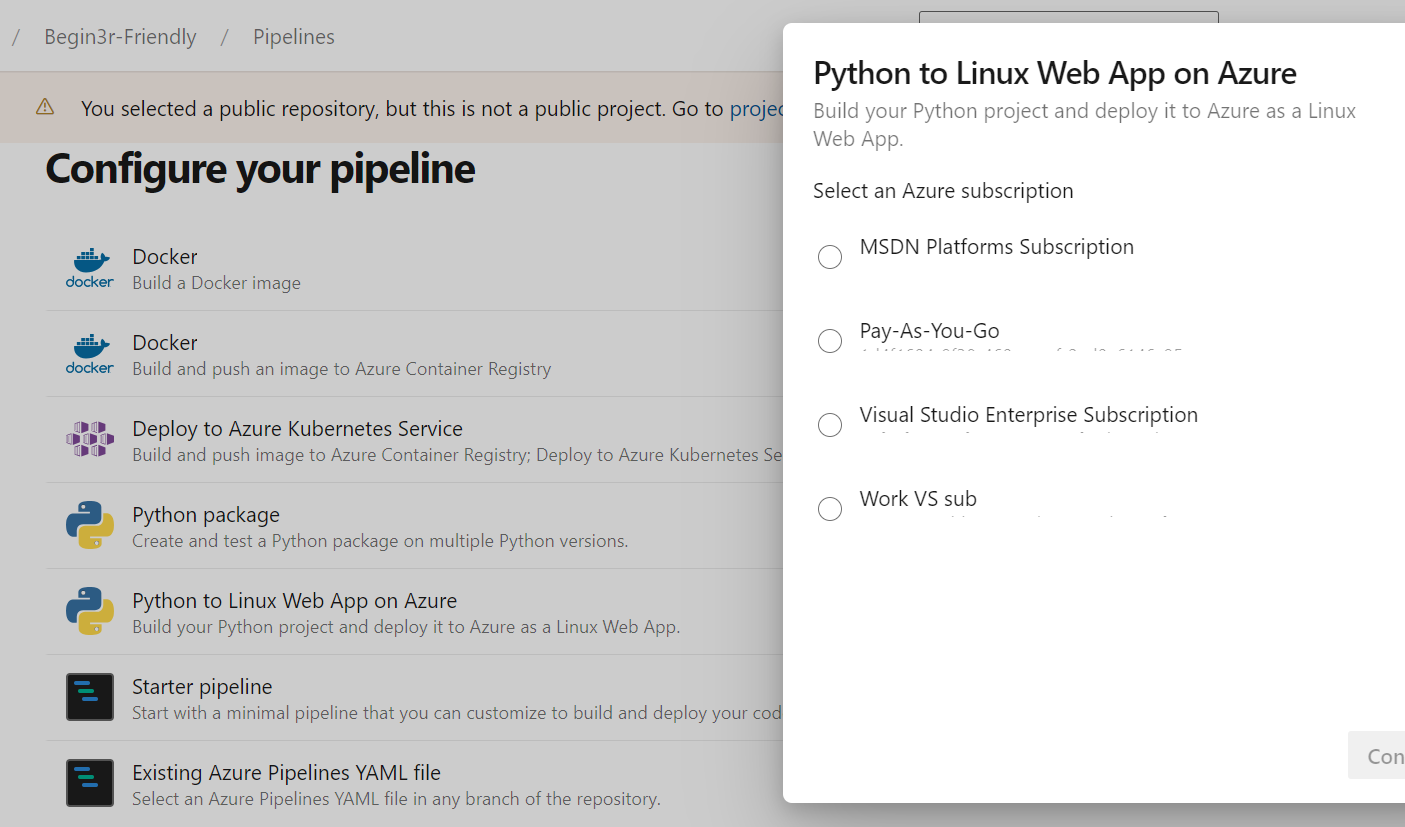Image resolution: width=1405 pixels, height=827 pixels.
Task: Click the Python package logo icon
Action: [90, 526]
